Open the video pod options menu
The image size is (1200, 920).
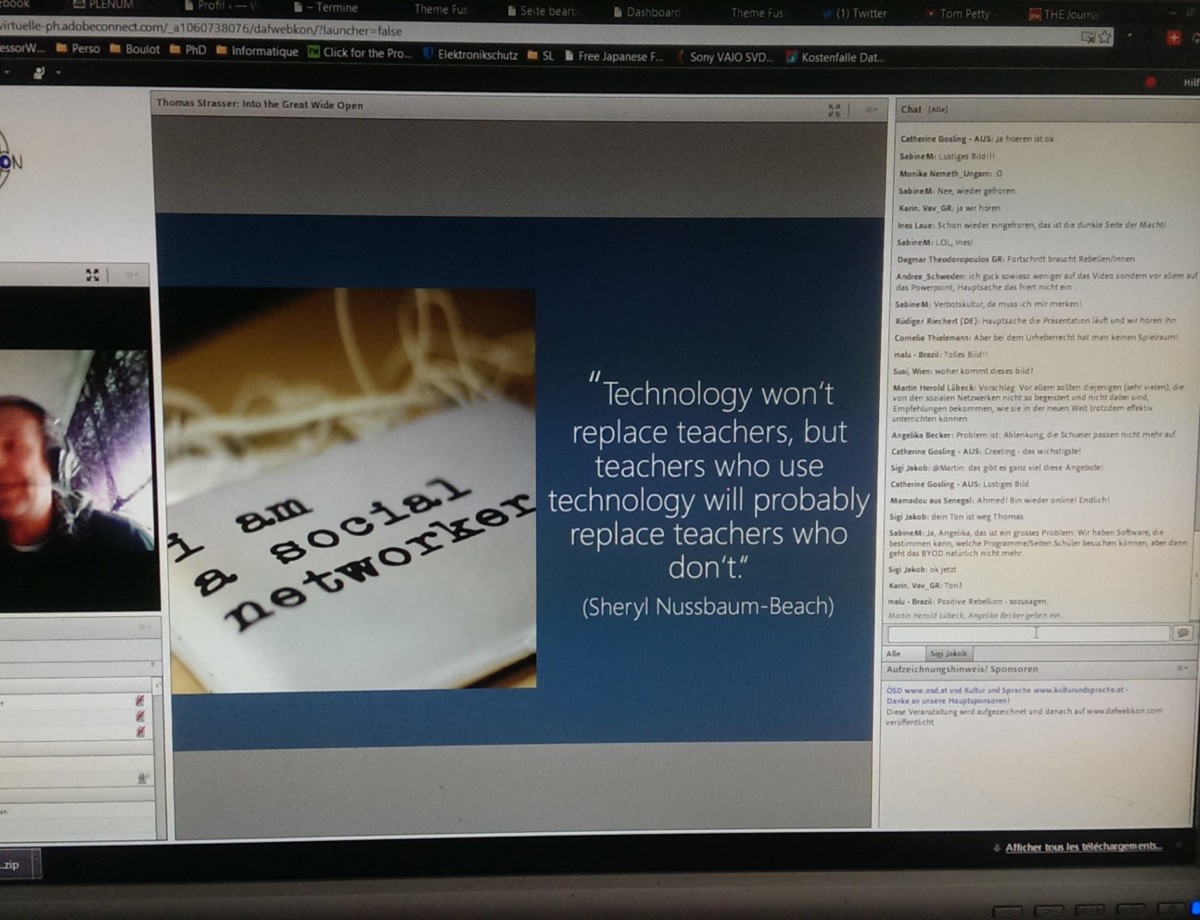tap(131, 275)
